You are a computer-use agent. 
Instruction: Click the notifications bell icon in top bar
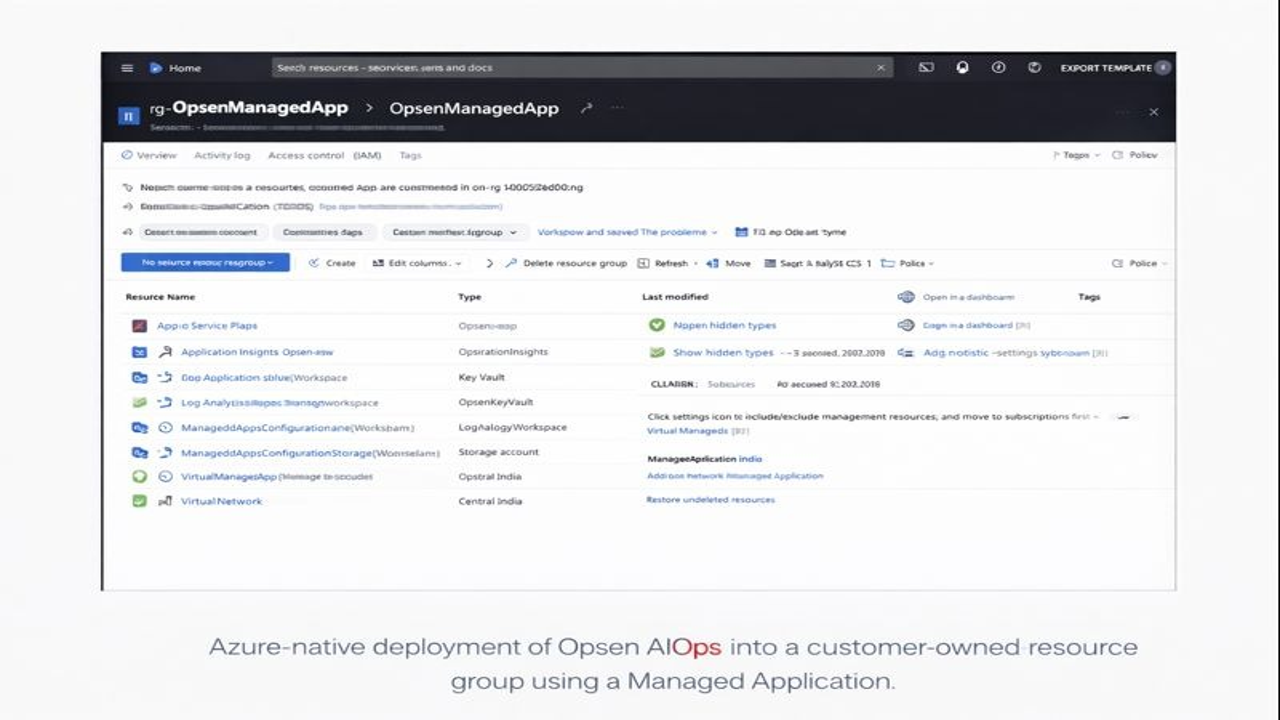tap(962, 68)
